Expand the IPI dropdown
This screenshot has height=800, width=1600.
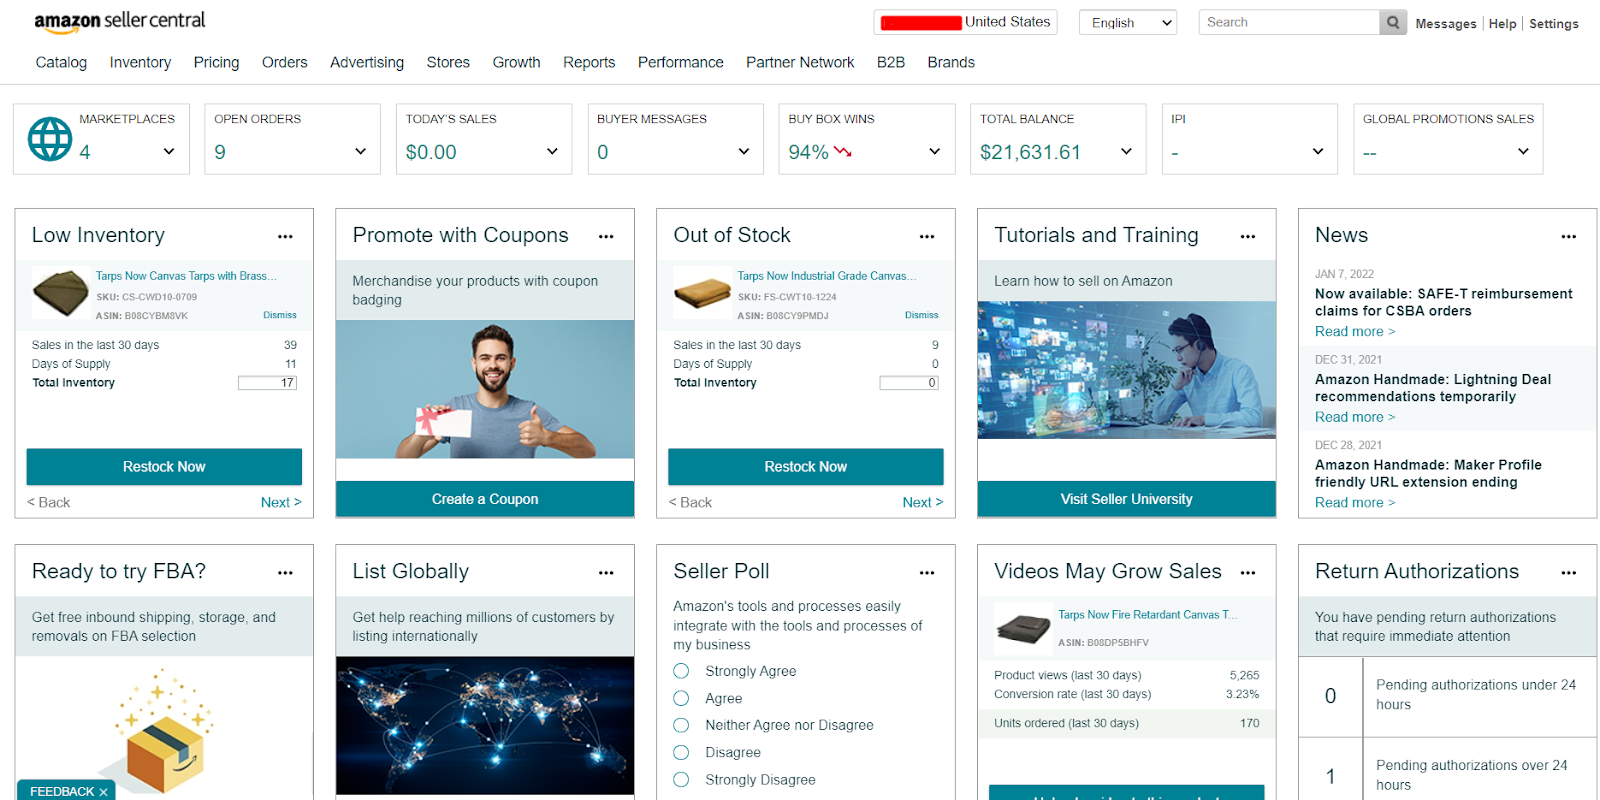tap(1318, 152)
